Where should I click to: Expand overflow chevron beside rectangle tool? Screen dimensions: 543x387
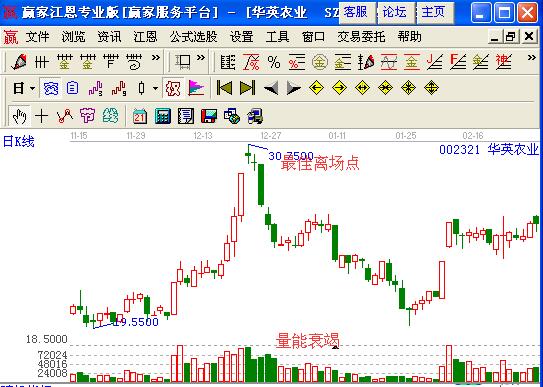point(201,58)
